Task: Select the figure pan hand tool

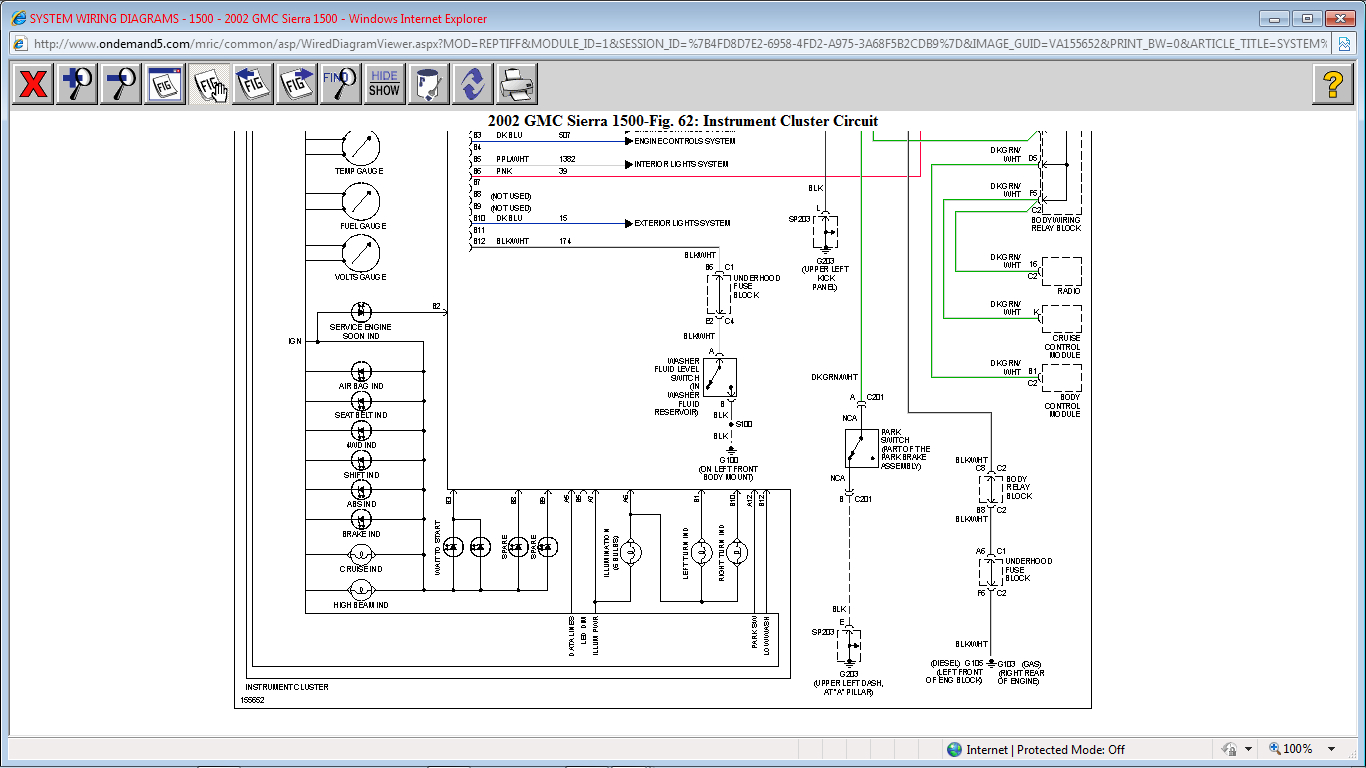Action: click(x=210, y=84)
